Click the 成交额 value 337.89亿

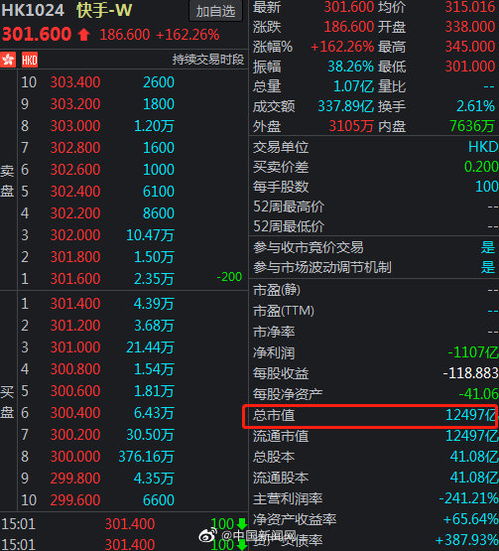point(345,106)
